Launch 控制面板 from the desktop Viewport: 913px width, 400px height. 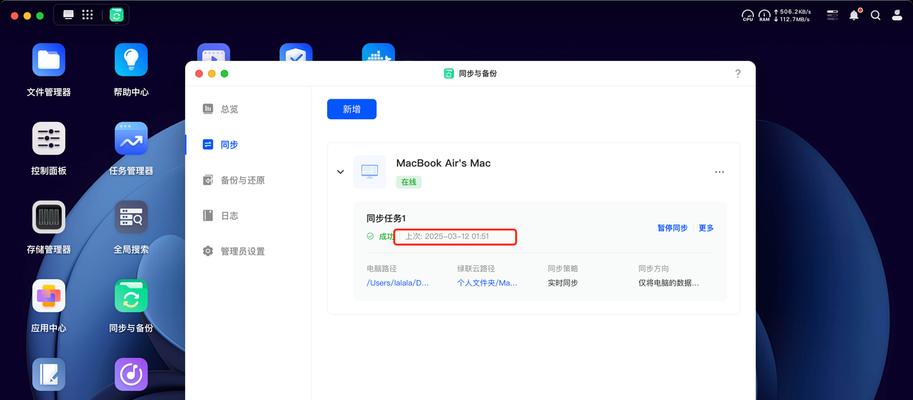coord(48,139)
